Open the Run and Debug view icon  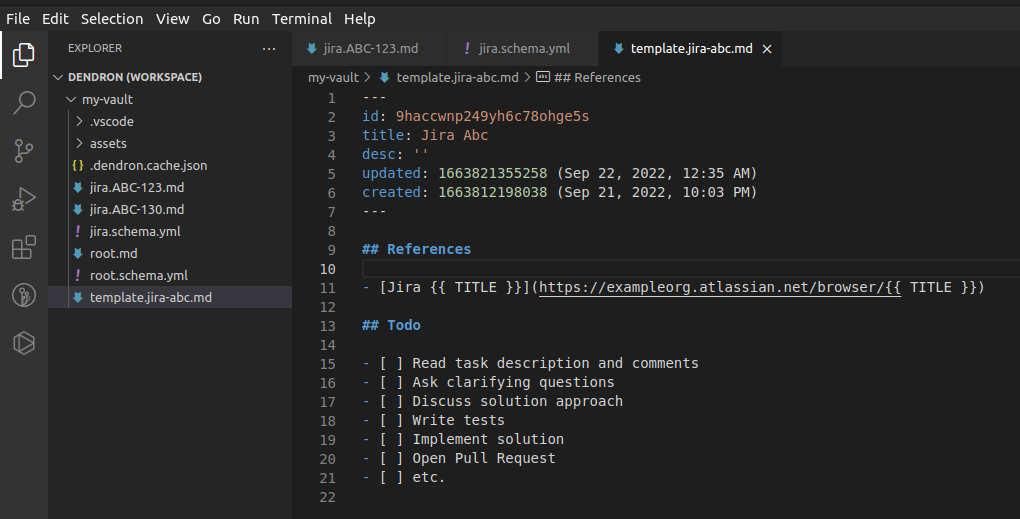23,199
